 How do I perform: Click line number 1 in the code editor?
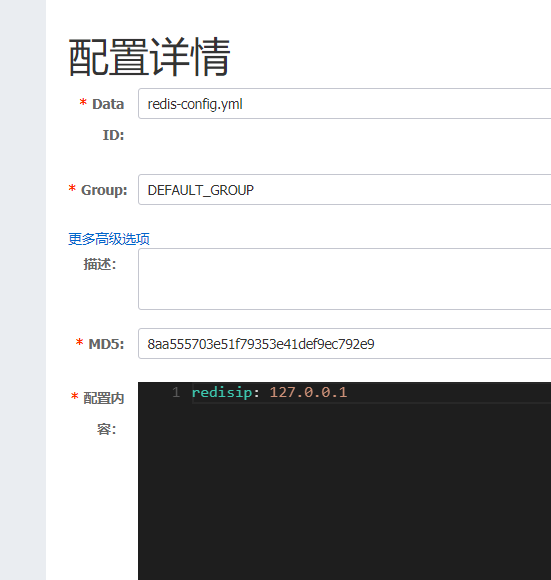coord(176,392)
